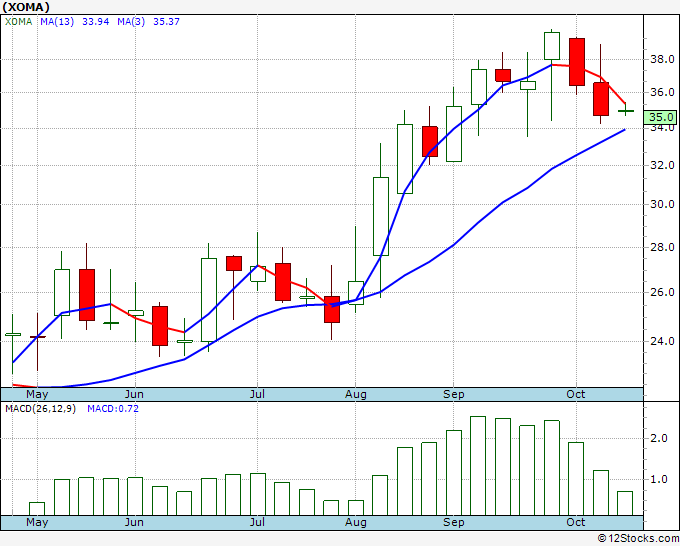Click Oct on the MACD panel axis
680x546 pixels.
[x=575, y=522]
